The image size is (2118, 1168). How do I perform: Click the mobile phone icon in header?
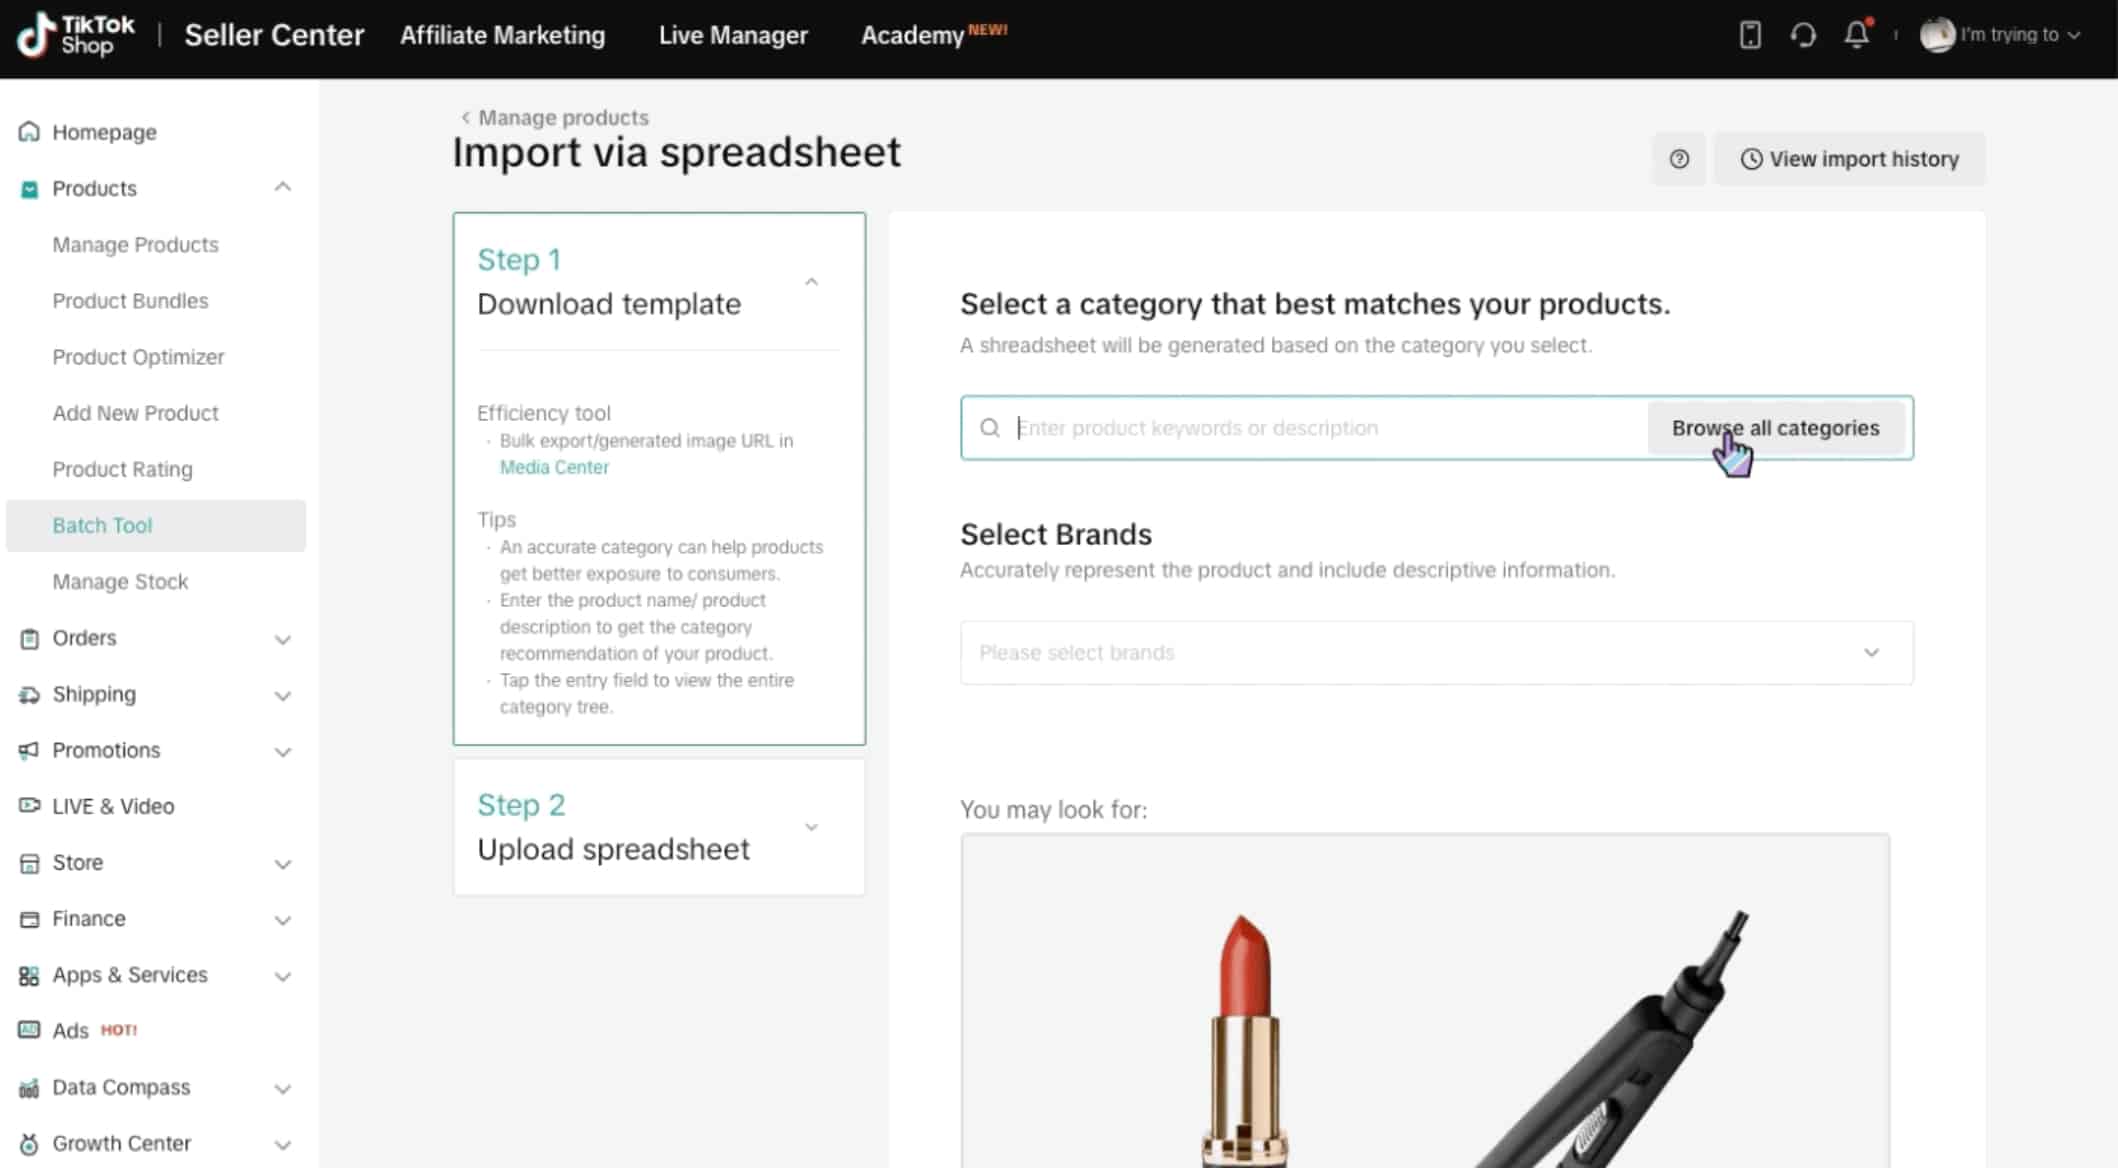point(1750,35)
